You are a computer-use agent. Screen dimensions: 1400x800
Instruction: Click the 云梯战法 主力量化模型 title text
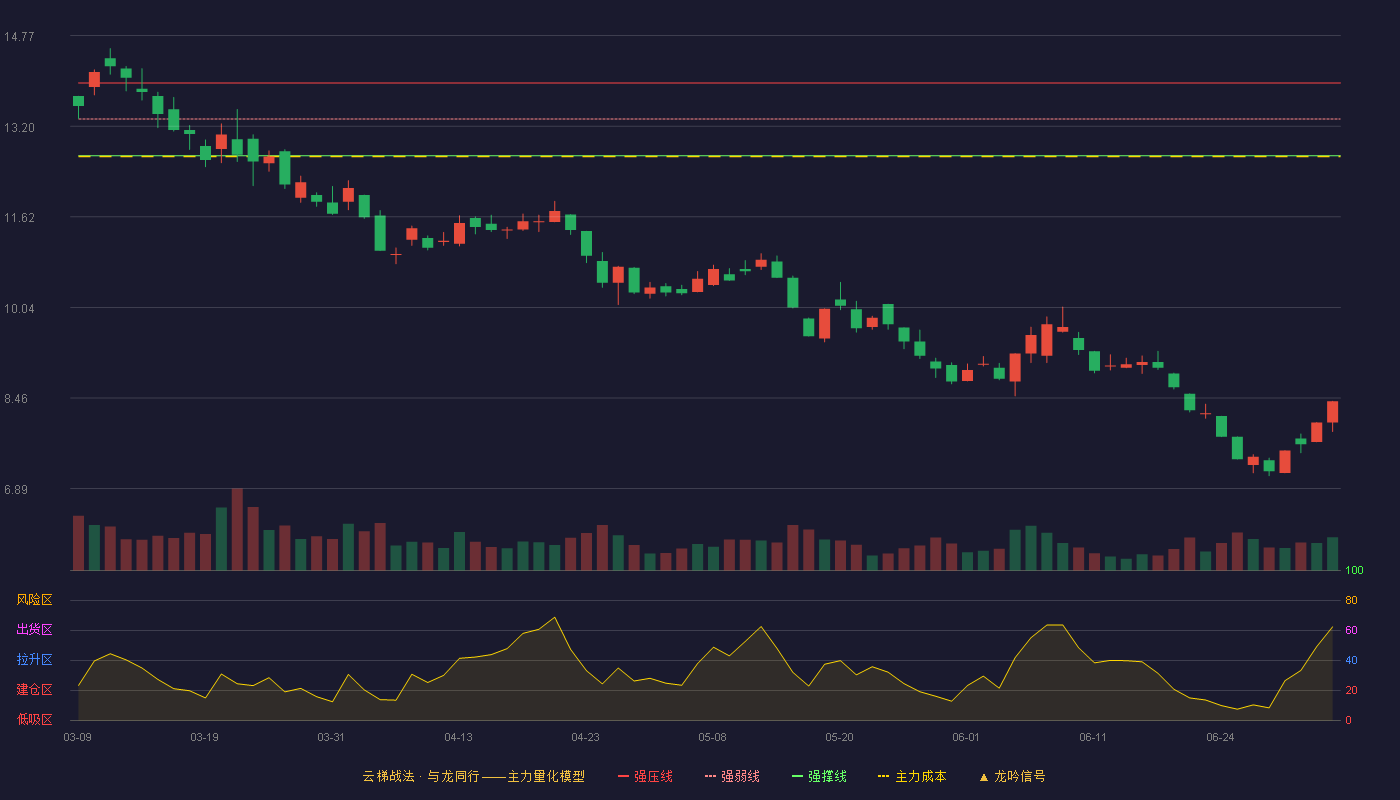tap(474, 776)
